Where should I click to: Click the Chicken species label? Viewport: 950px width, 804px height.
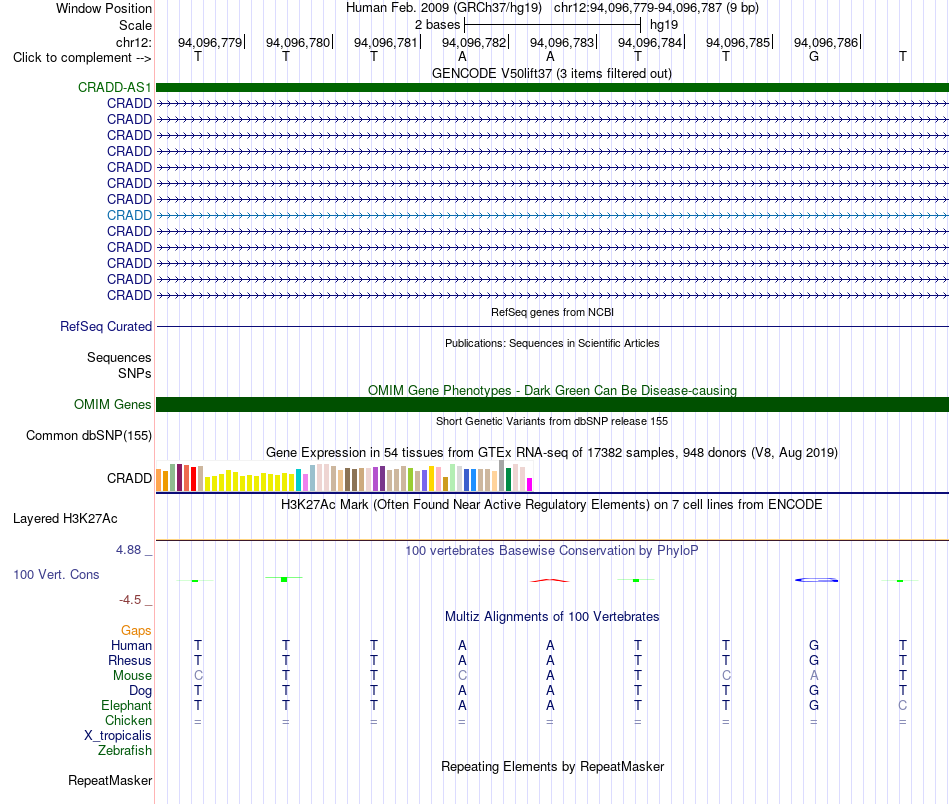(128, 720)
